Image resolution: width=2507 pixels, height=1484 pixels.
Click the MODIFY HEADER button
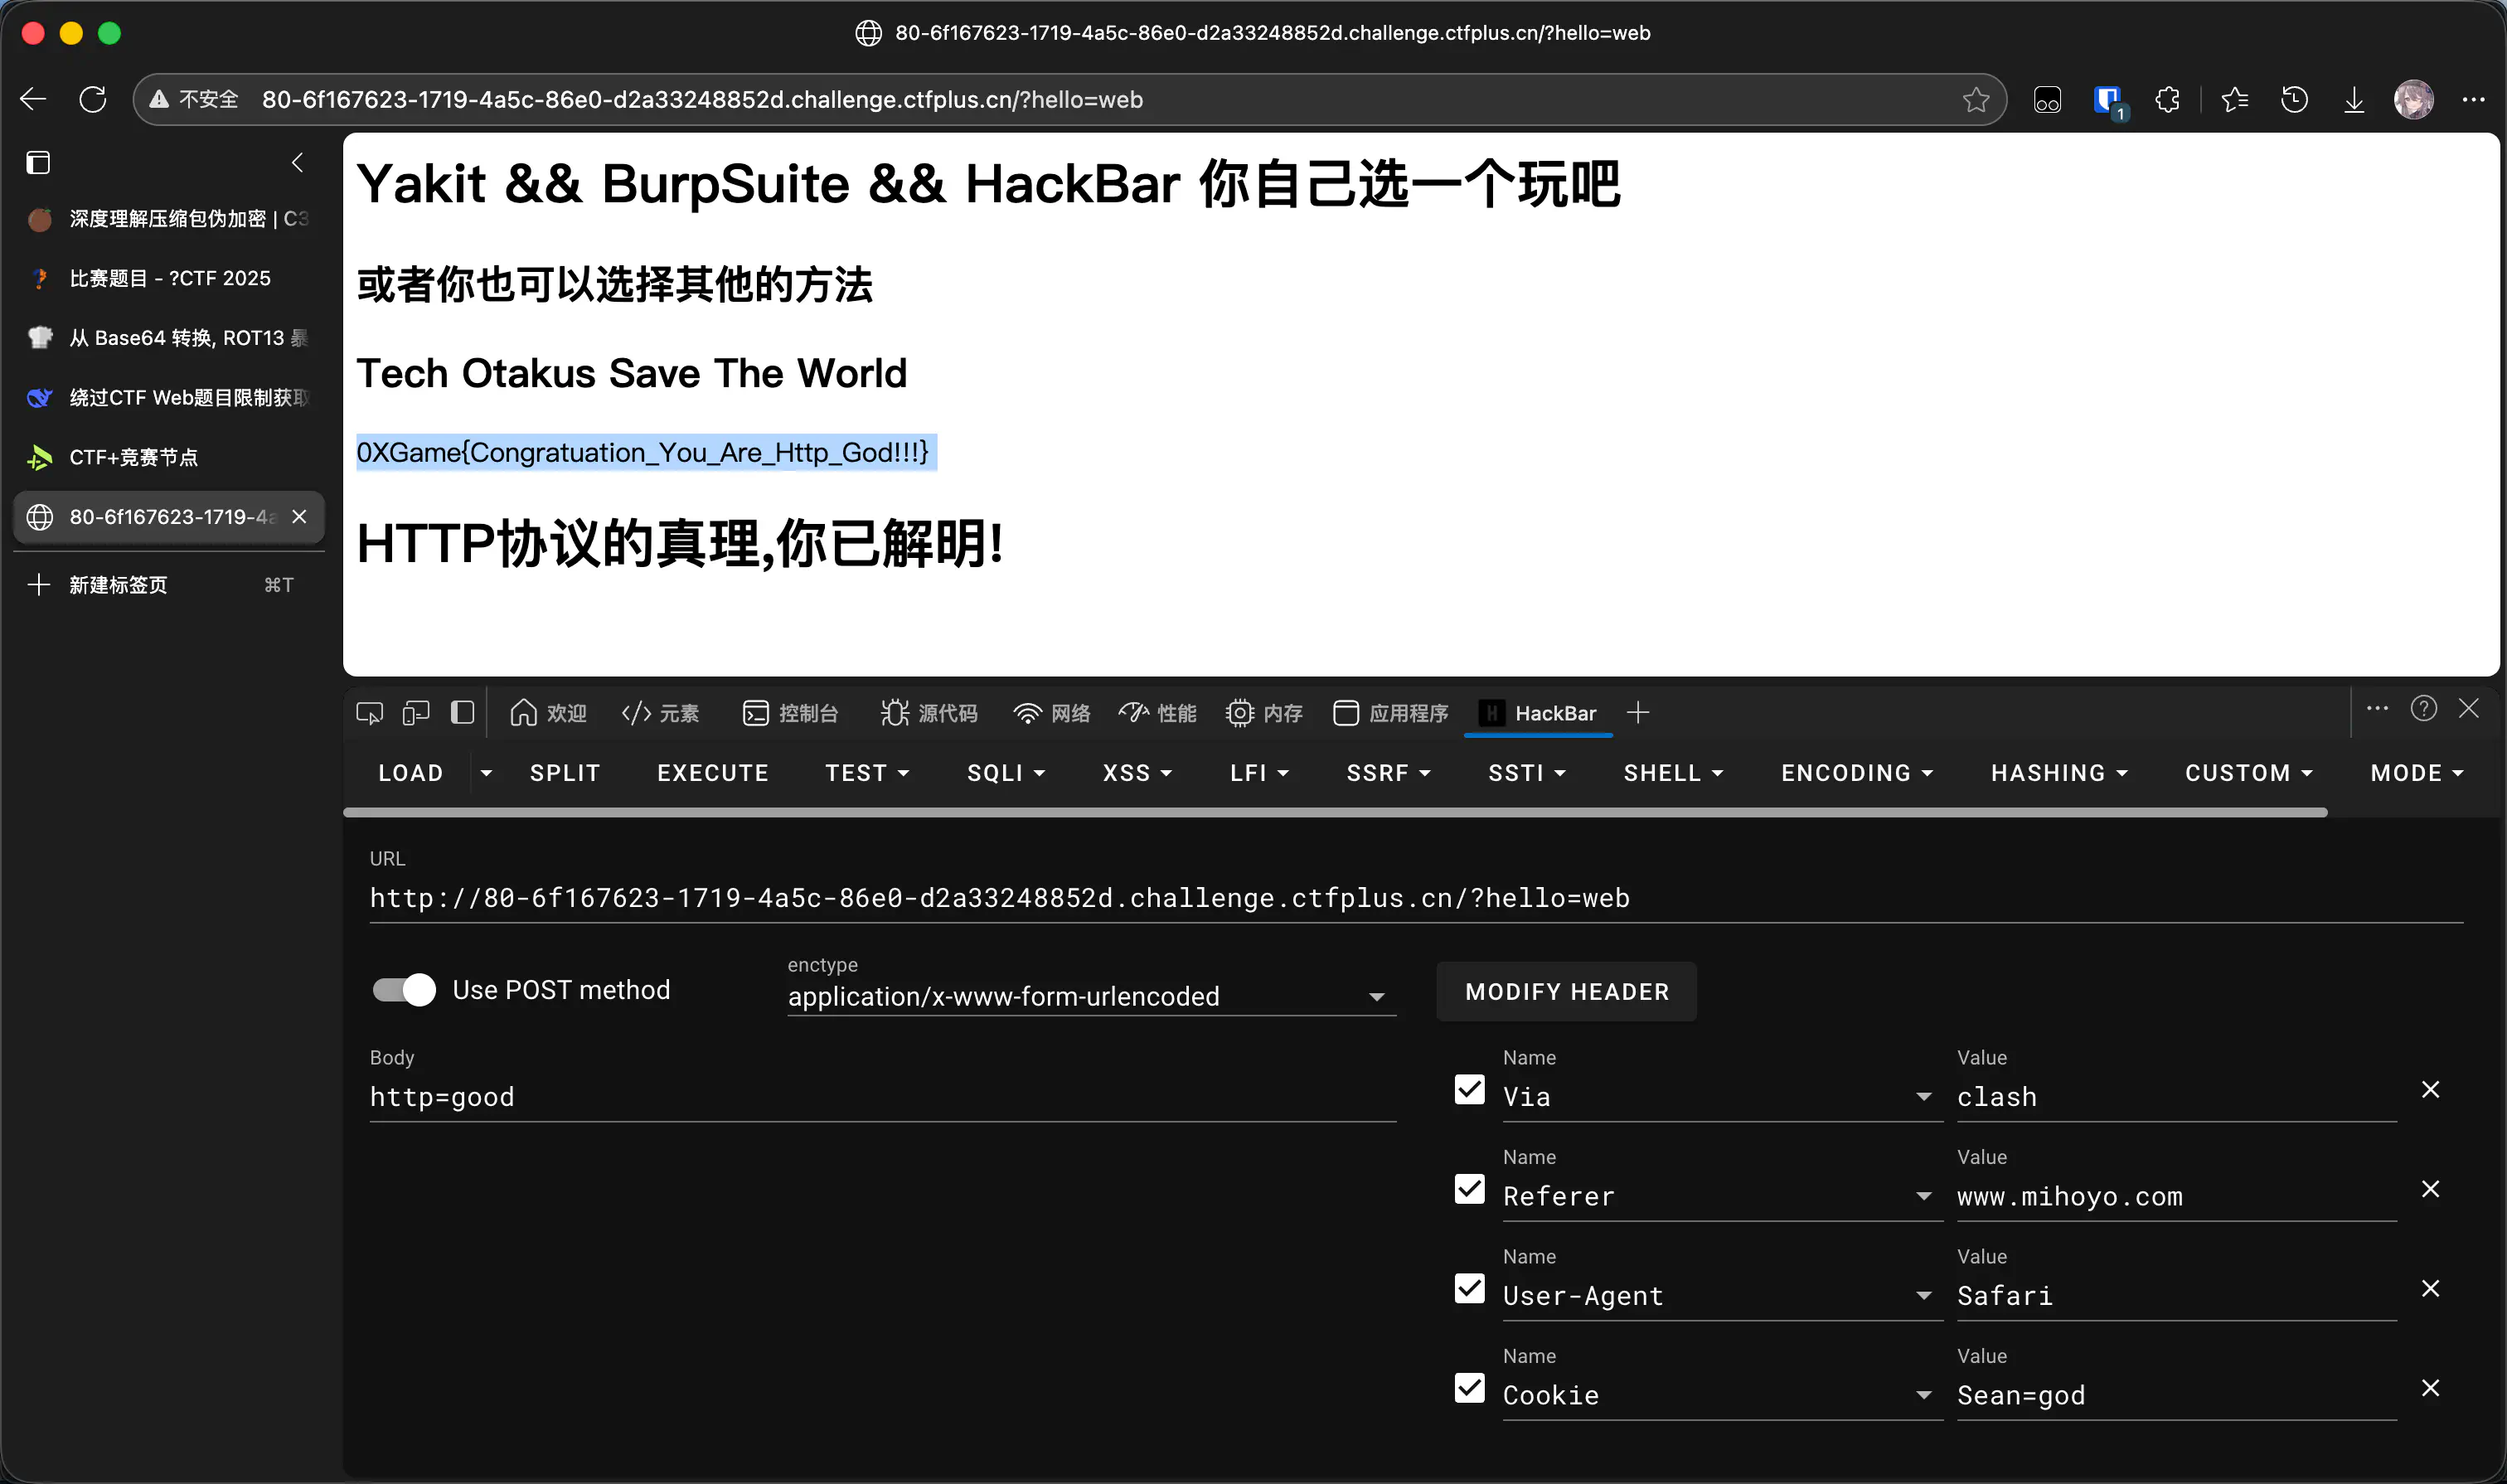1566,992
